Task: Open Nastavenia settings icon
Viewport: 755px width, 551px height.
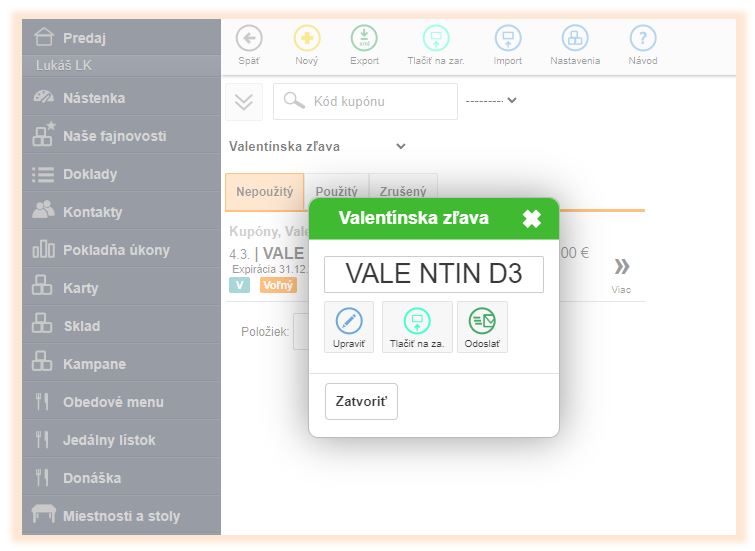Action: coord(575,39)
